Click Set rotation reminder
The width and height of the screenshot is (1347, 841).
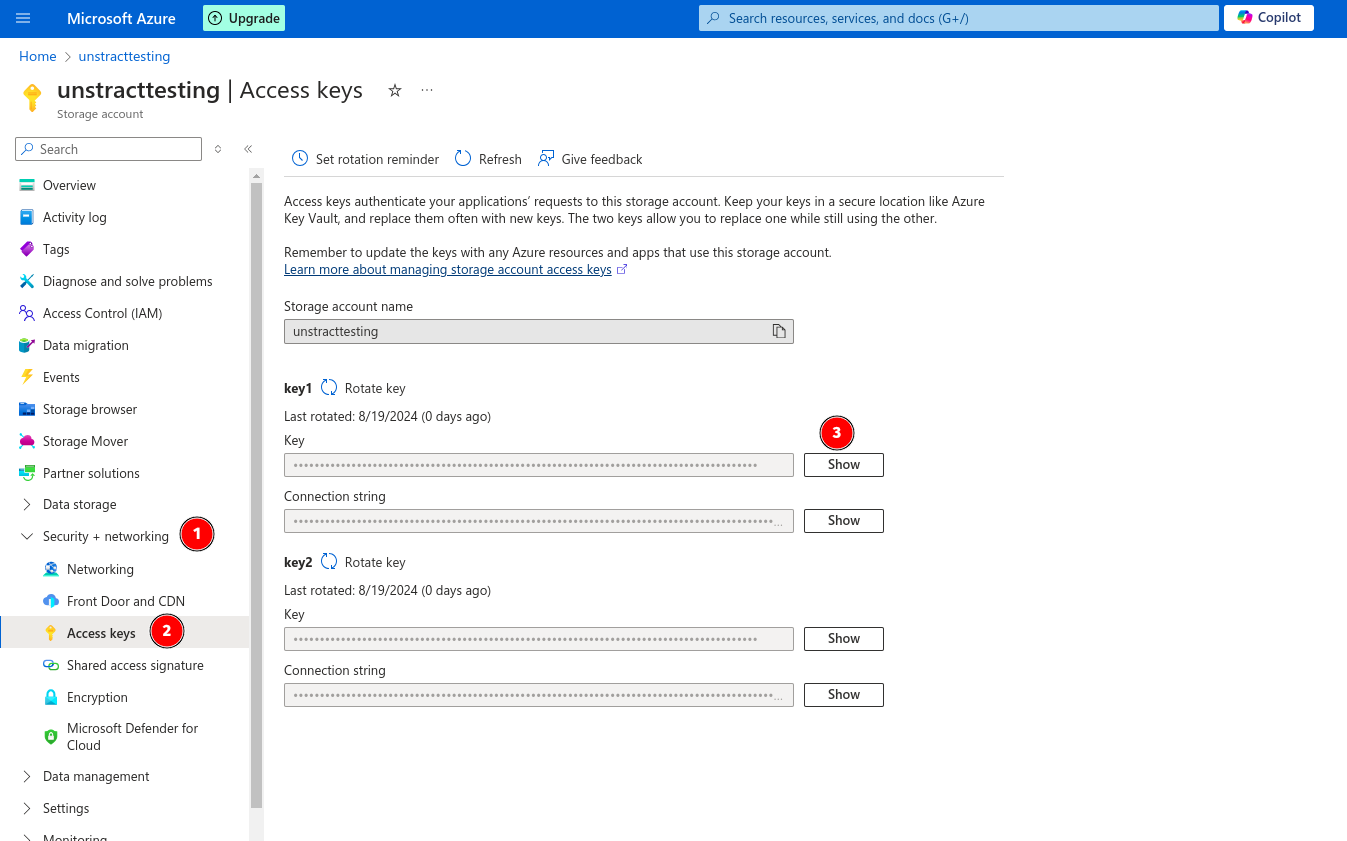pyautogui.click(x=365, y=159)
